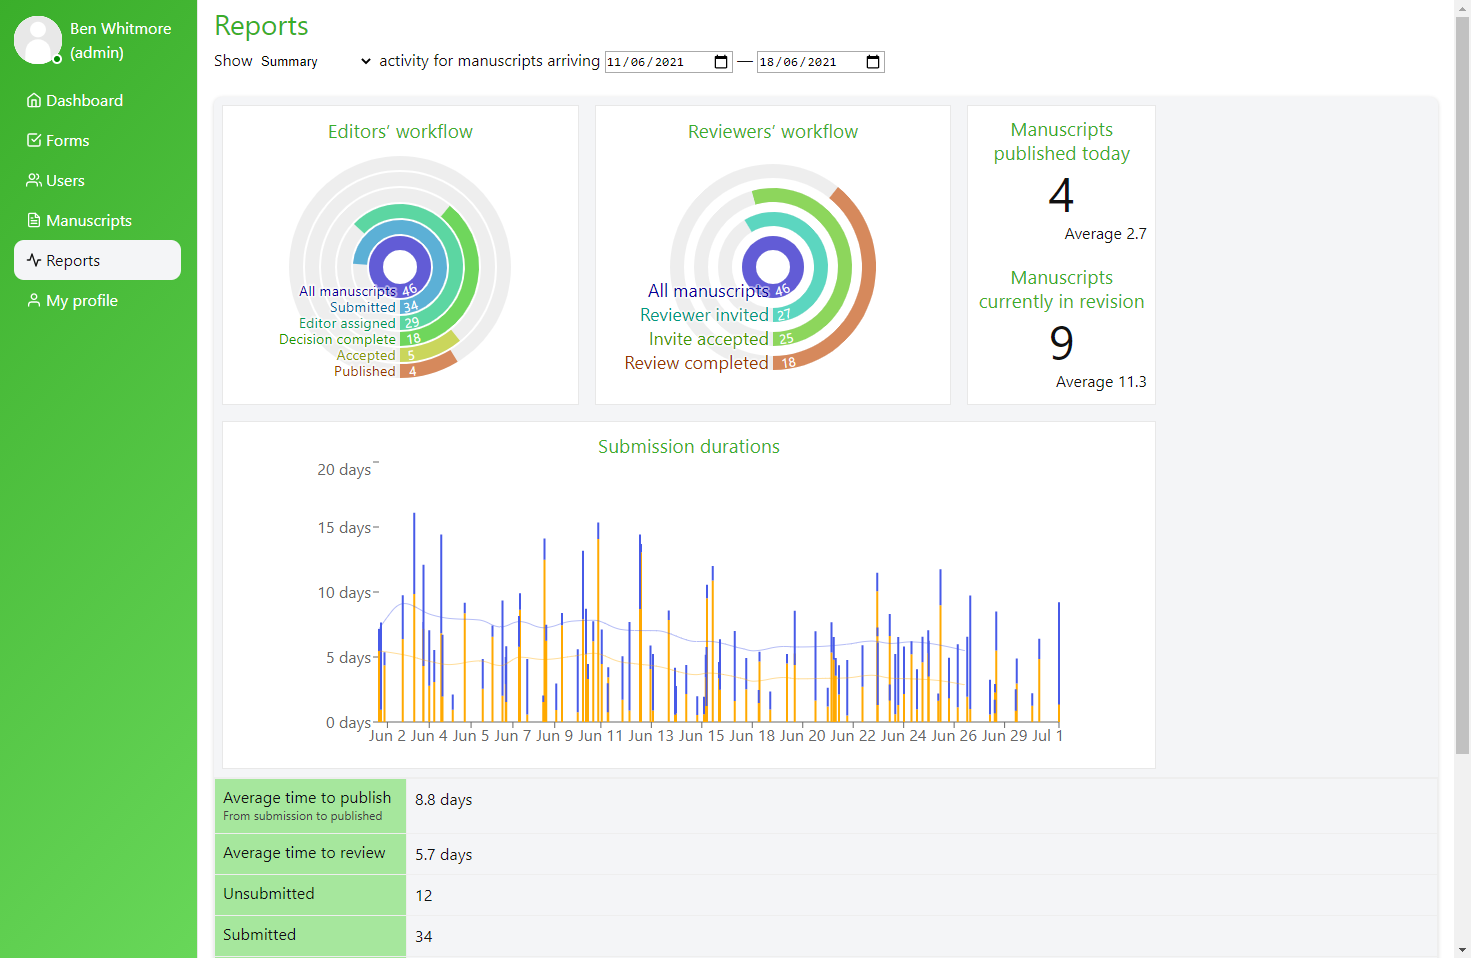1471x958 pixels.
Task: Click the Reviewers' workflow chart title
Action: click(773, 132)
